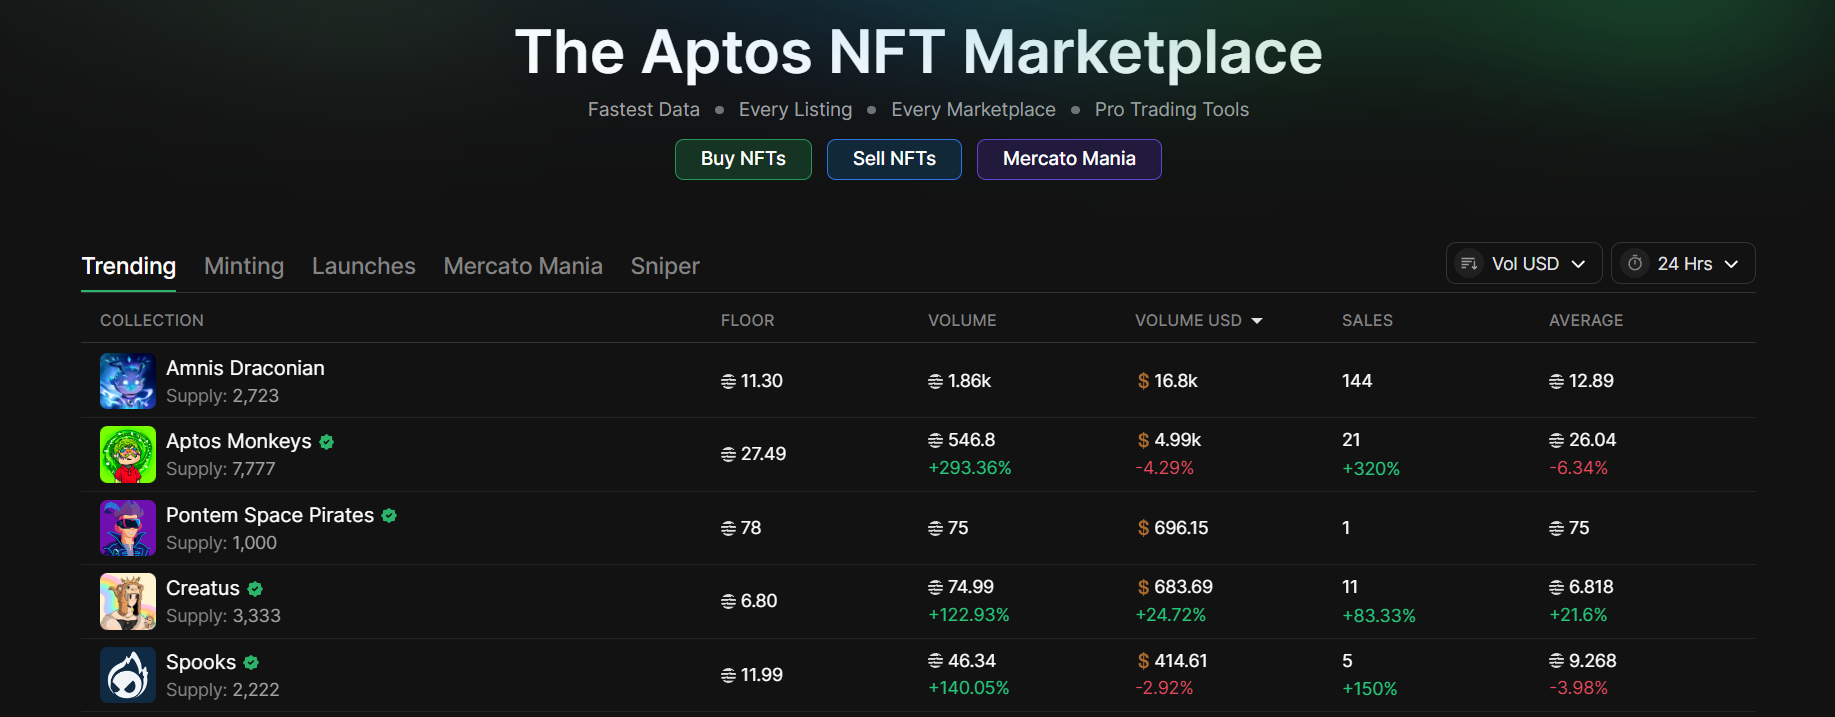The image size is (1835, 717).
Task: Open the Amnis Draconian collection name
Action: [245, 368]
